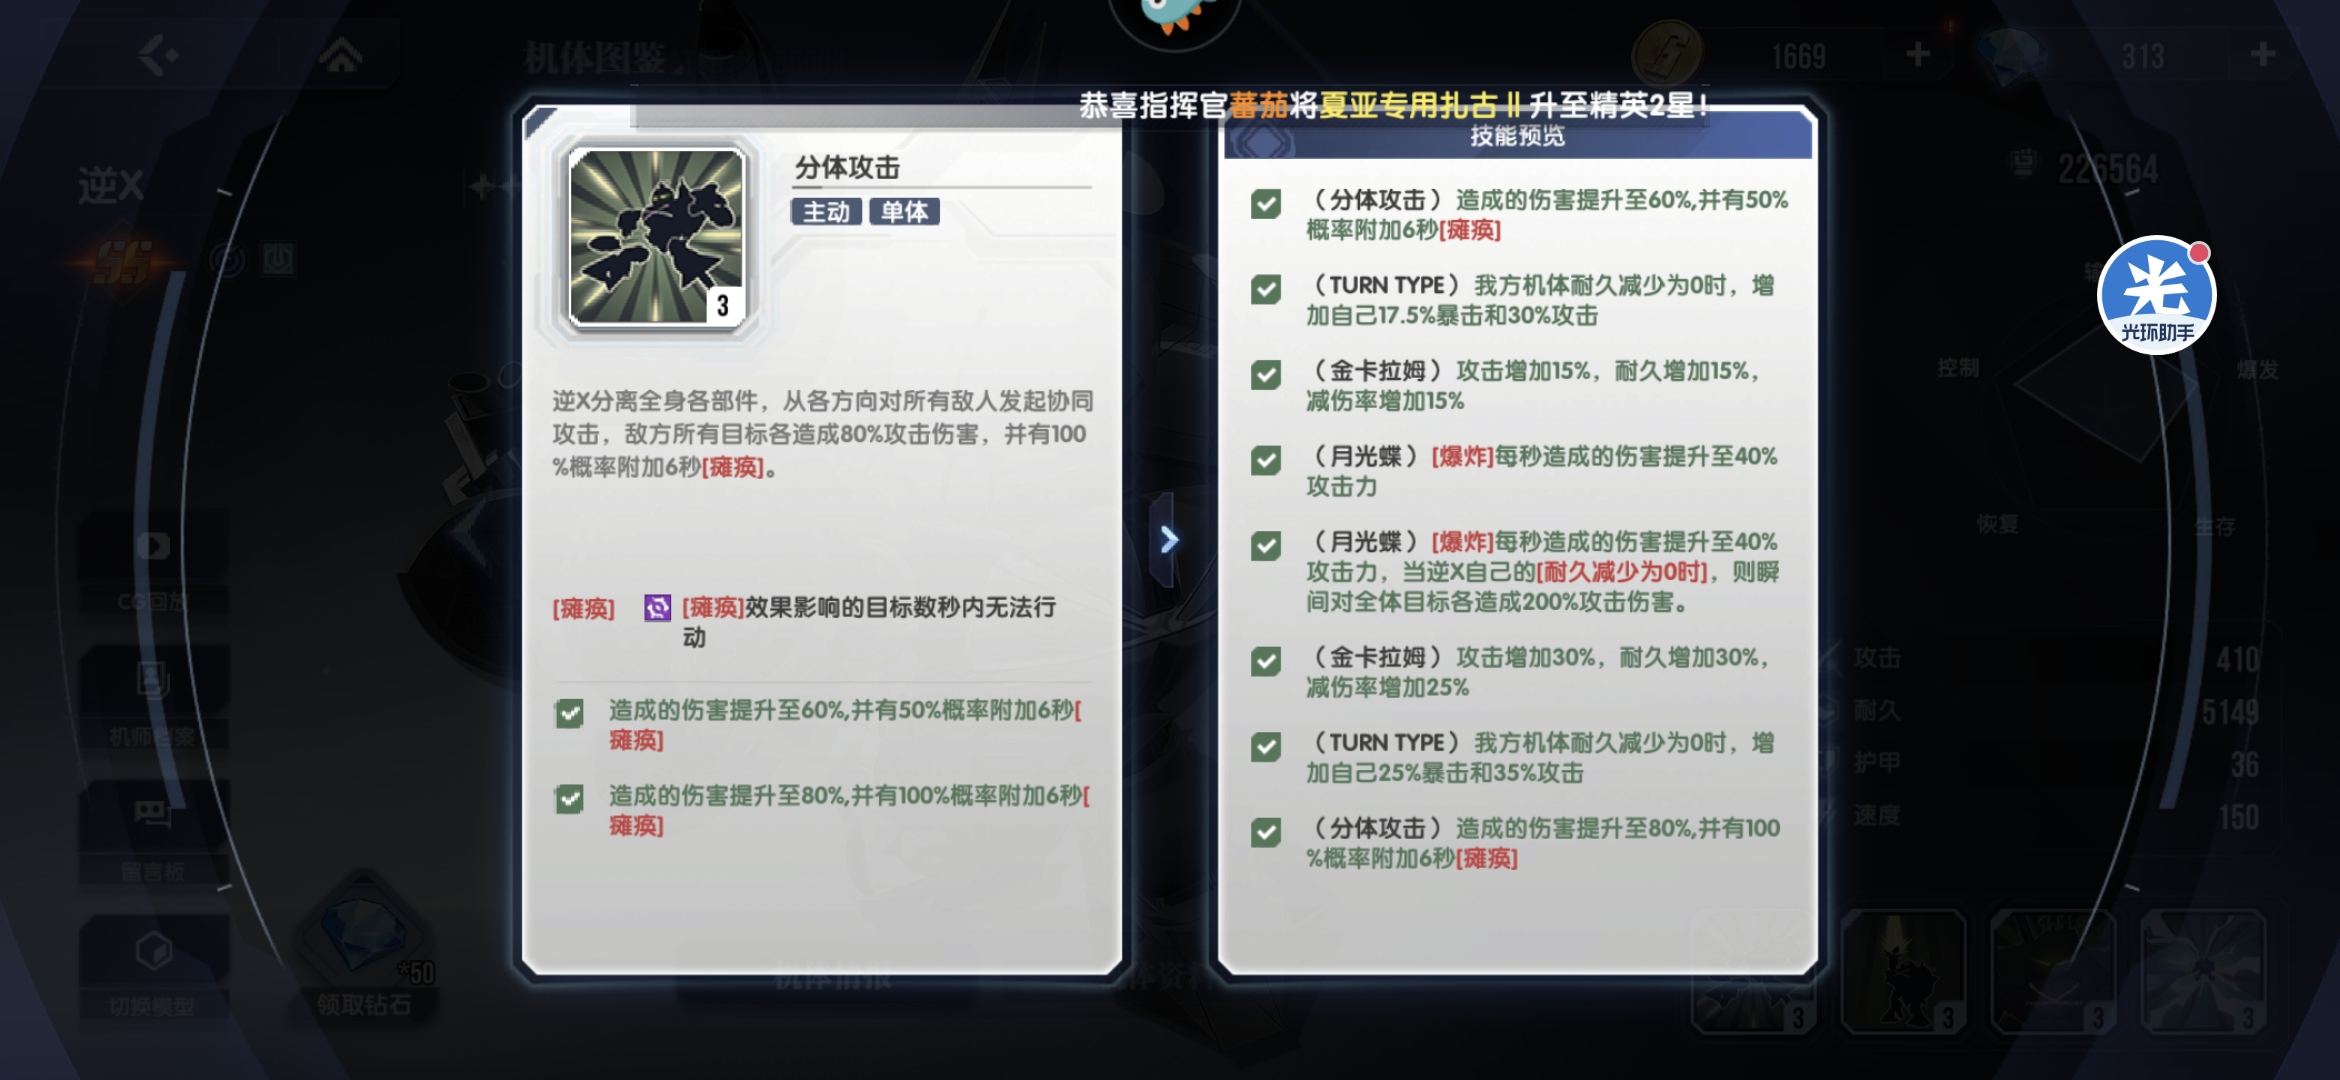Screen dimensions: 2340x1080
Task: Add diamonds using plus beside 313
Action: click(x=2263, y=54)
